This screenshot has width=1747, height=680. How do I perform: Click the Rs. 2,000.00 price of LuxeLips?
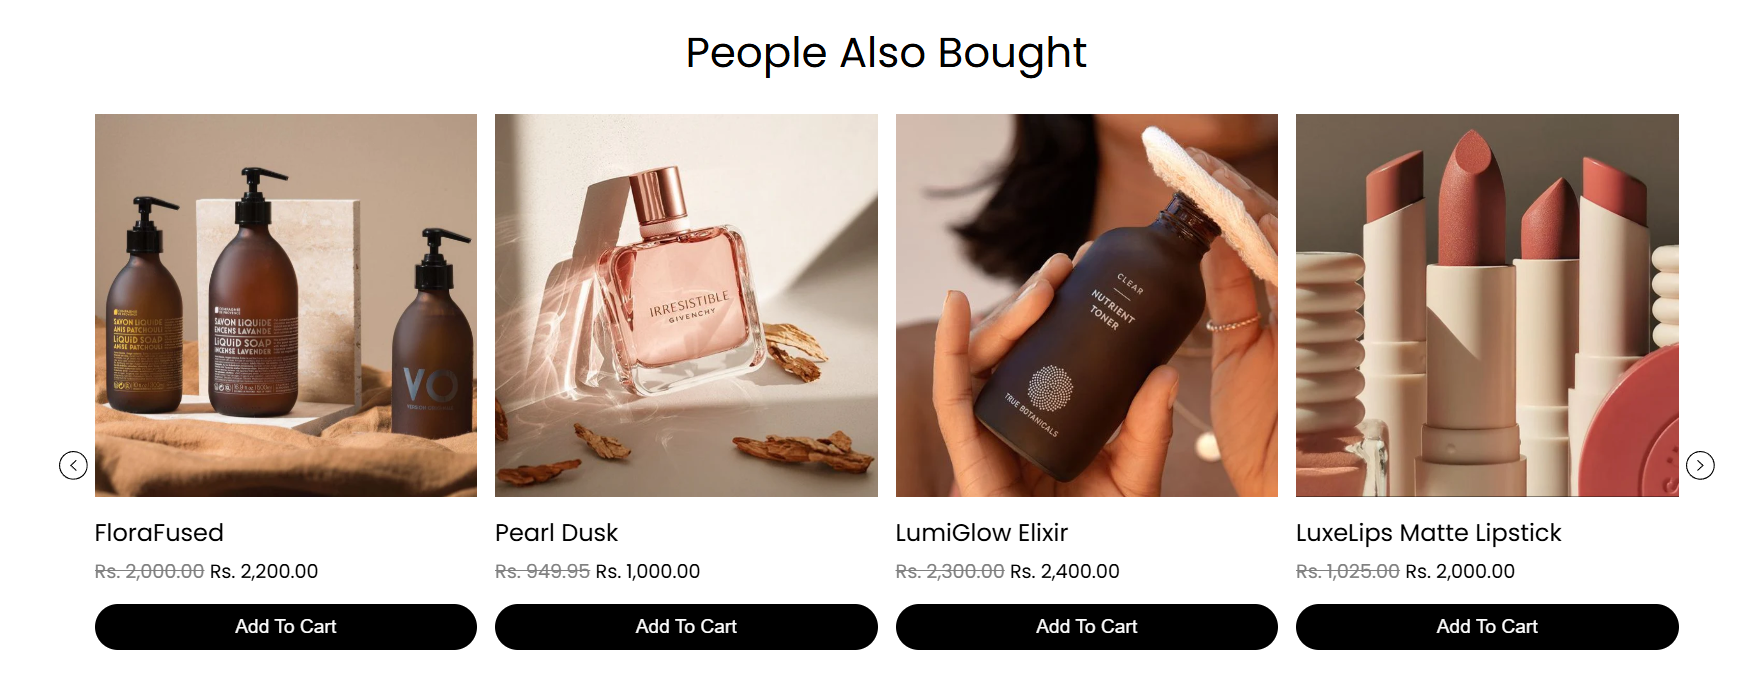[x=1460, y=571]
